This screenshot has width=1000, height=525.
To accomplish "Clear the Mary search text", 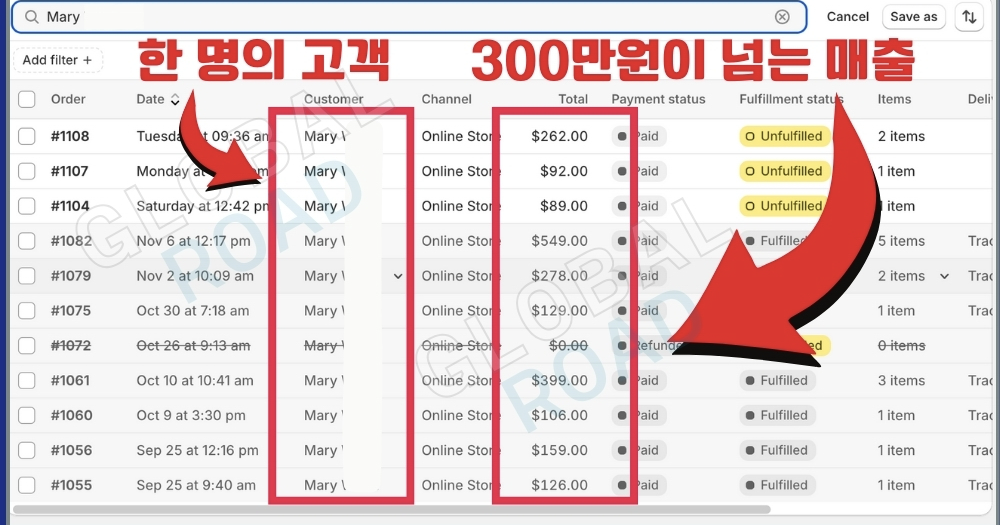I will point(782,17).
